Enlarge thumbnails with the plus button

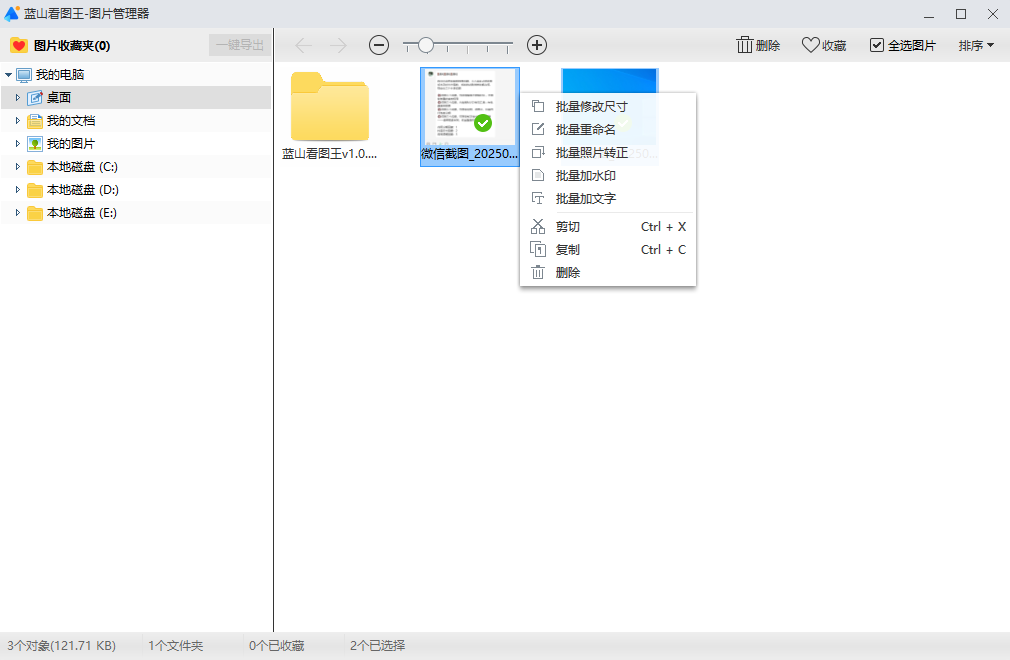click(537, 45)
